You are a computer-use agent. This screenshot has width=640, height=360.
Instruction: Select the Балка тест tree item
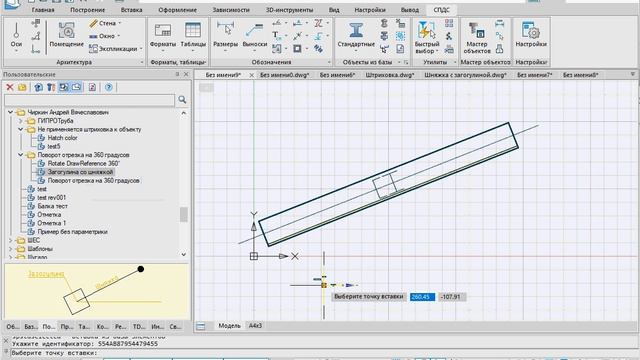click(x=53, y=206)
